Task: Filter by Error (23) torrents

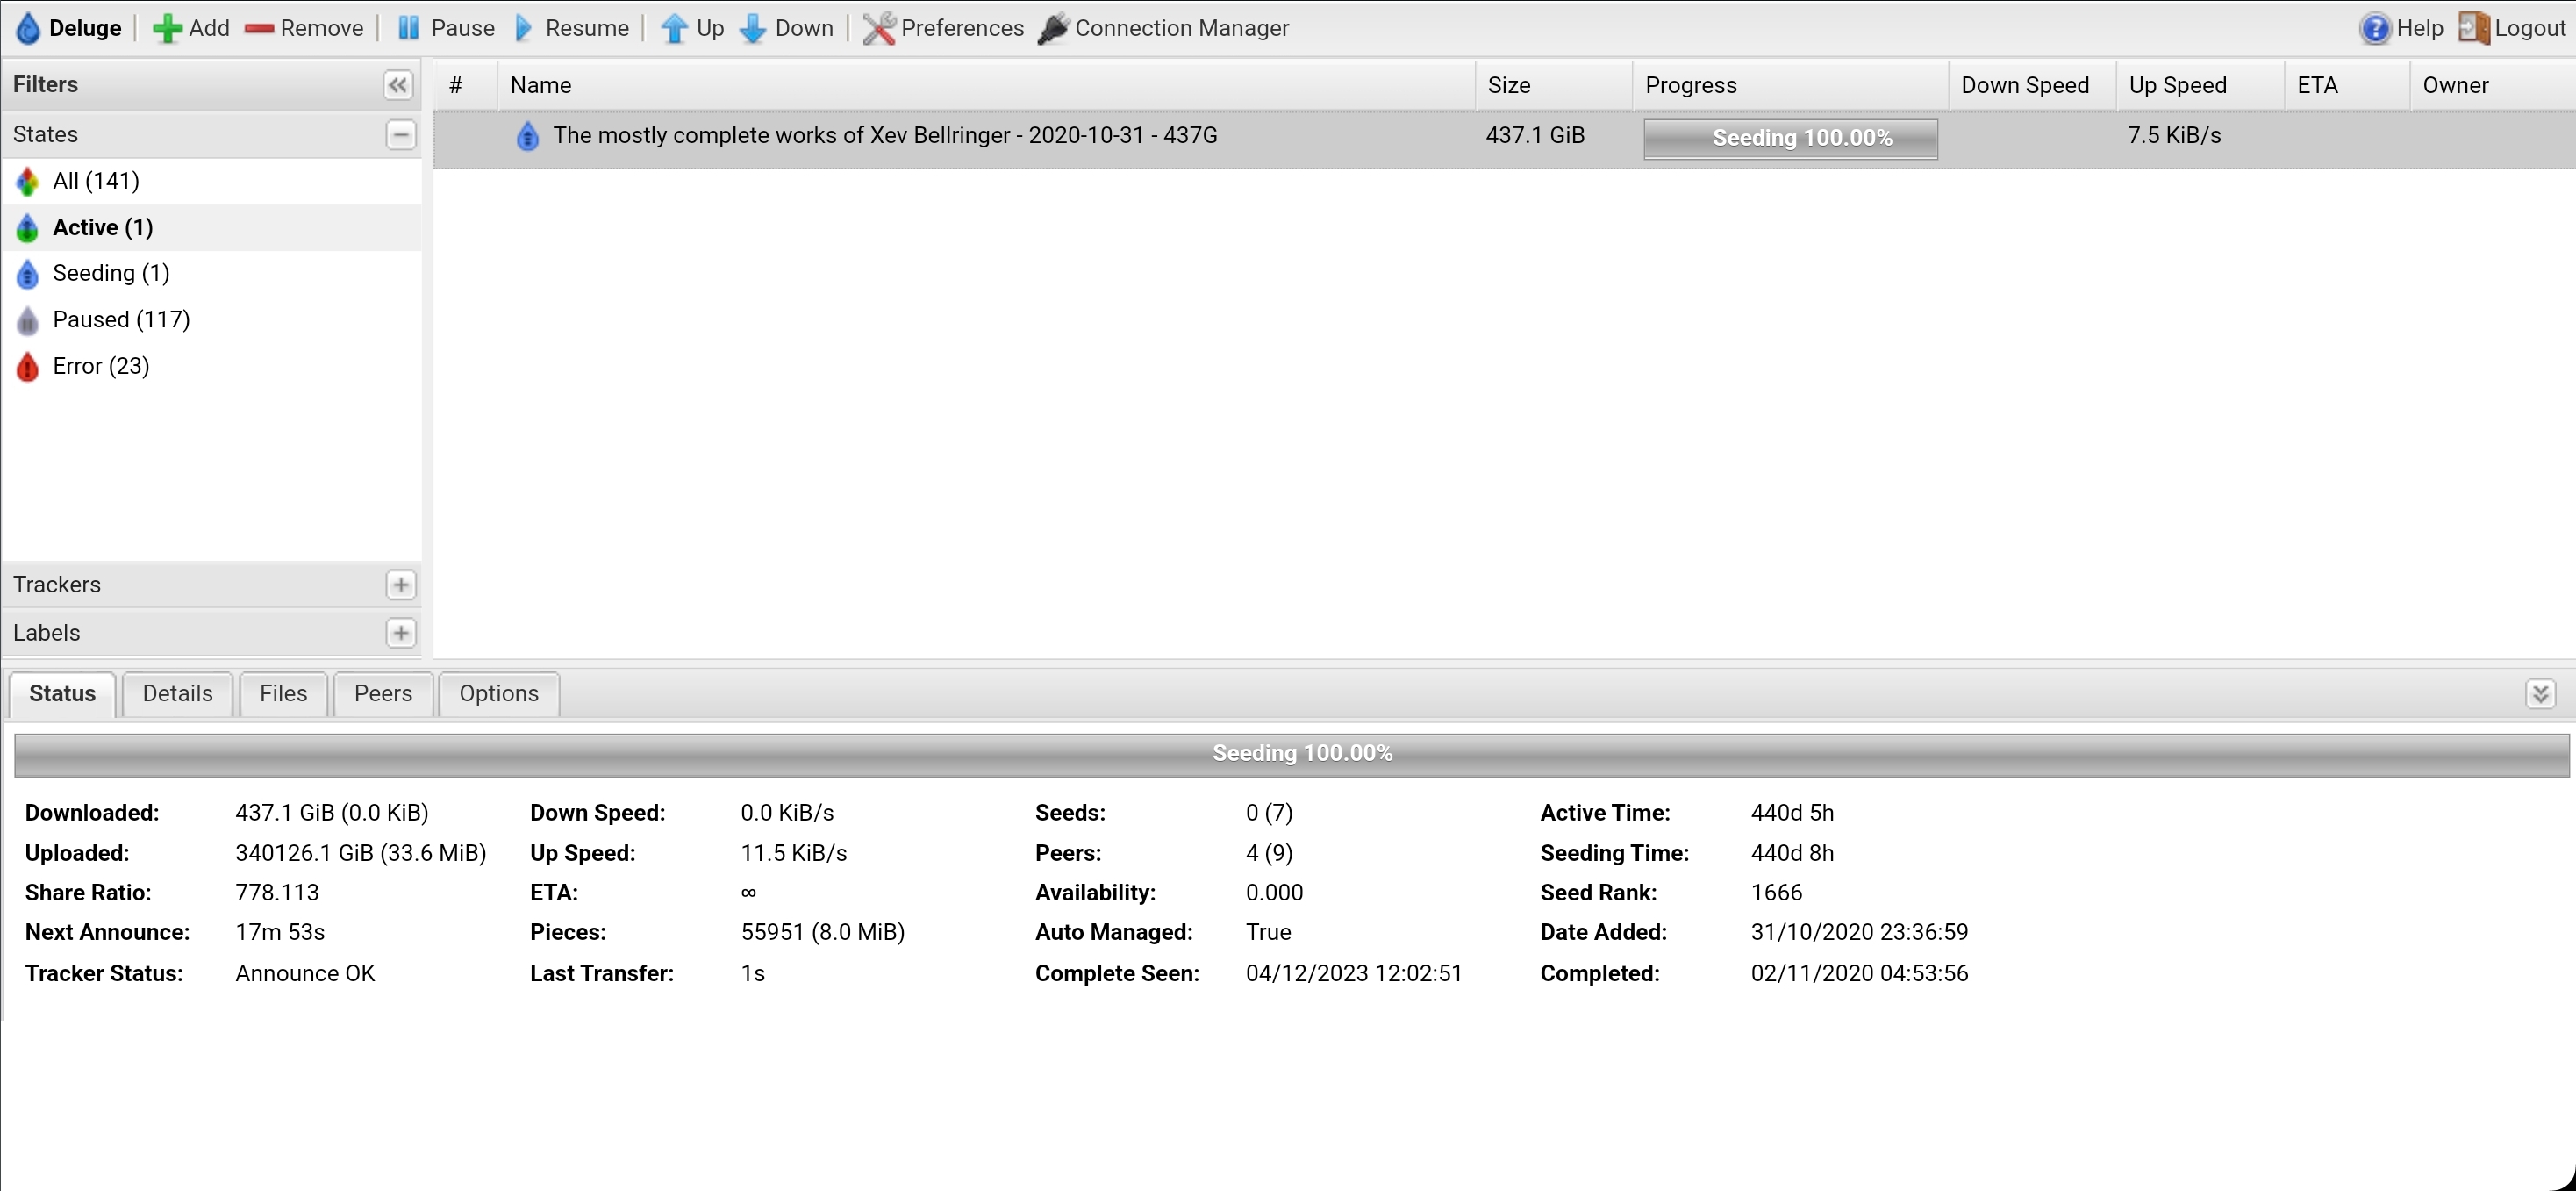Action: [211, 366]
